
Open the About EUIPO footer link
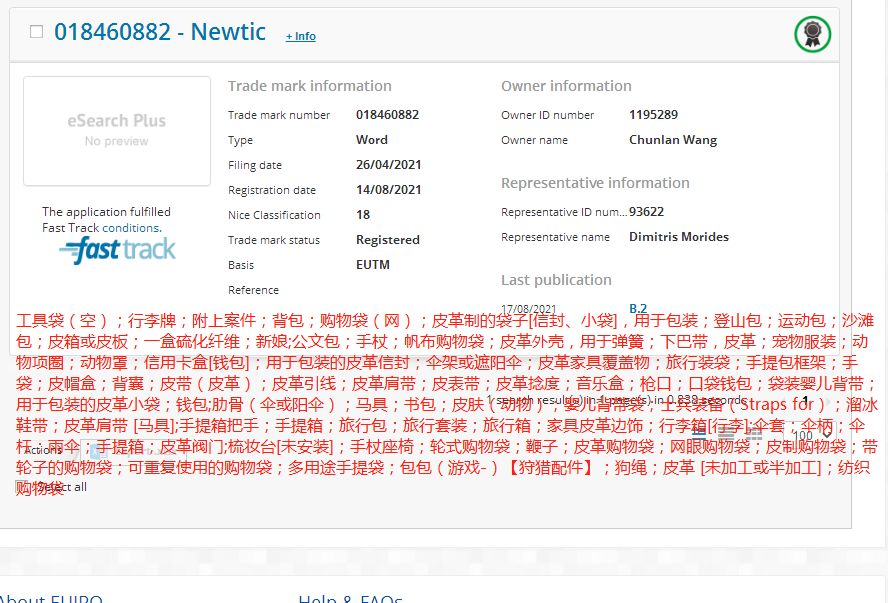tap(50, 599)
